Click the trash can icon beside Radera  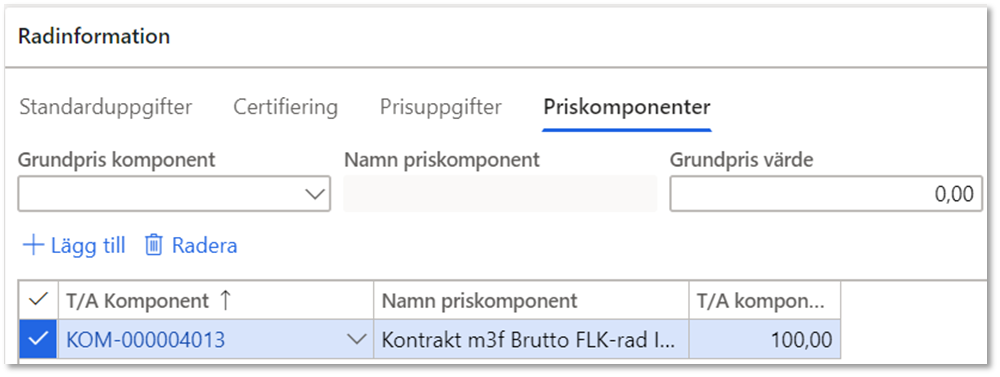tap(154, 246)
